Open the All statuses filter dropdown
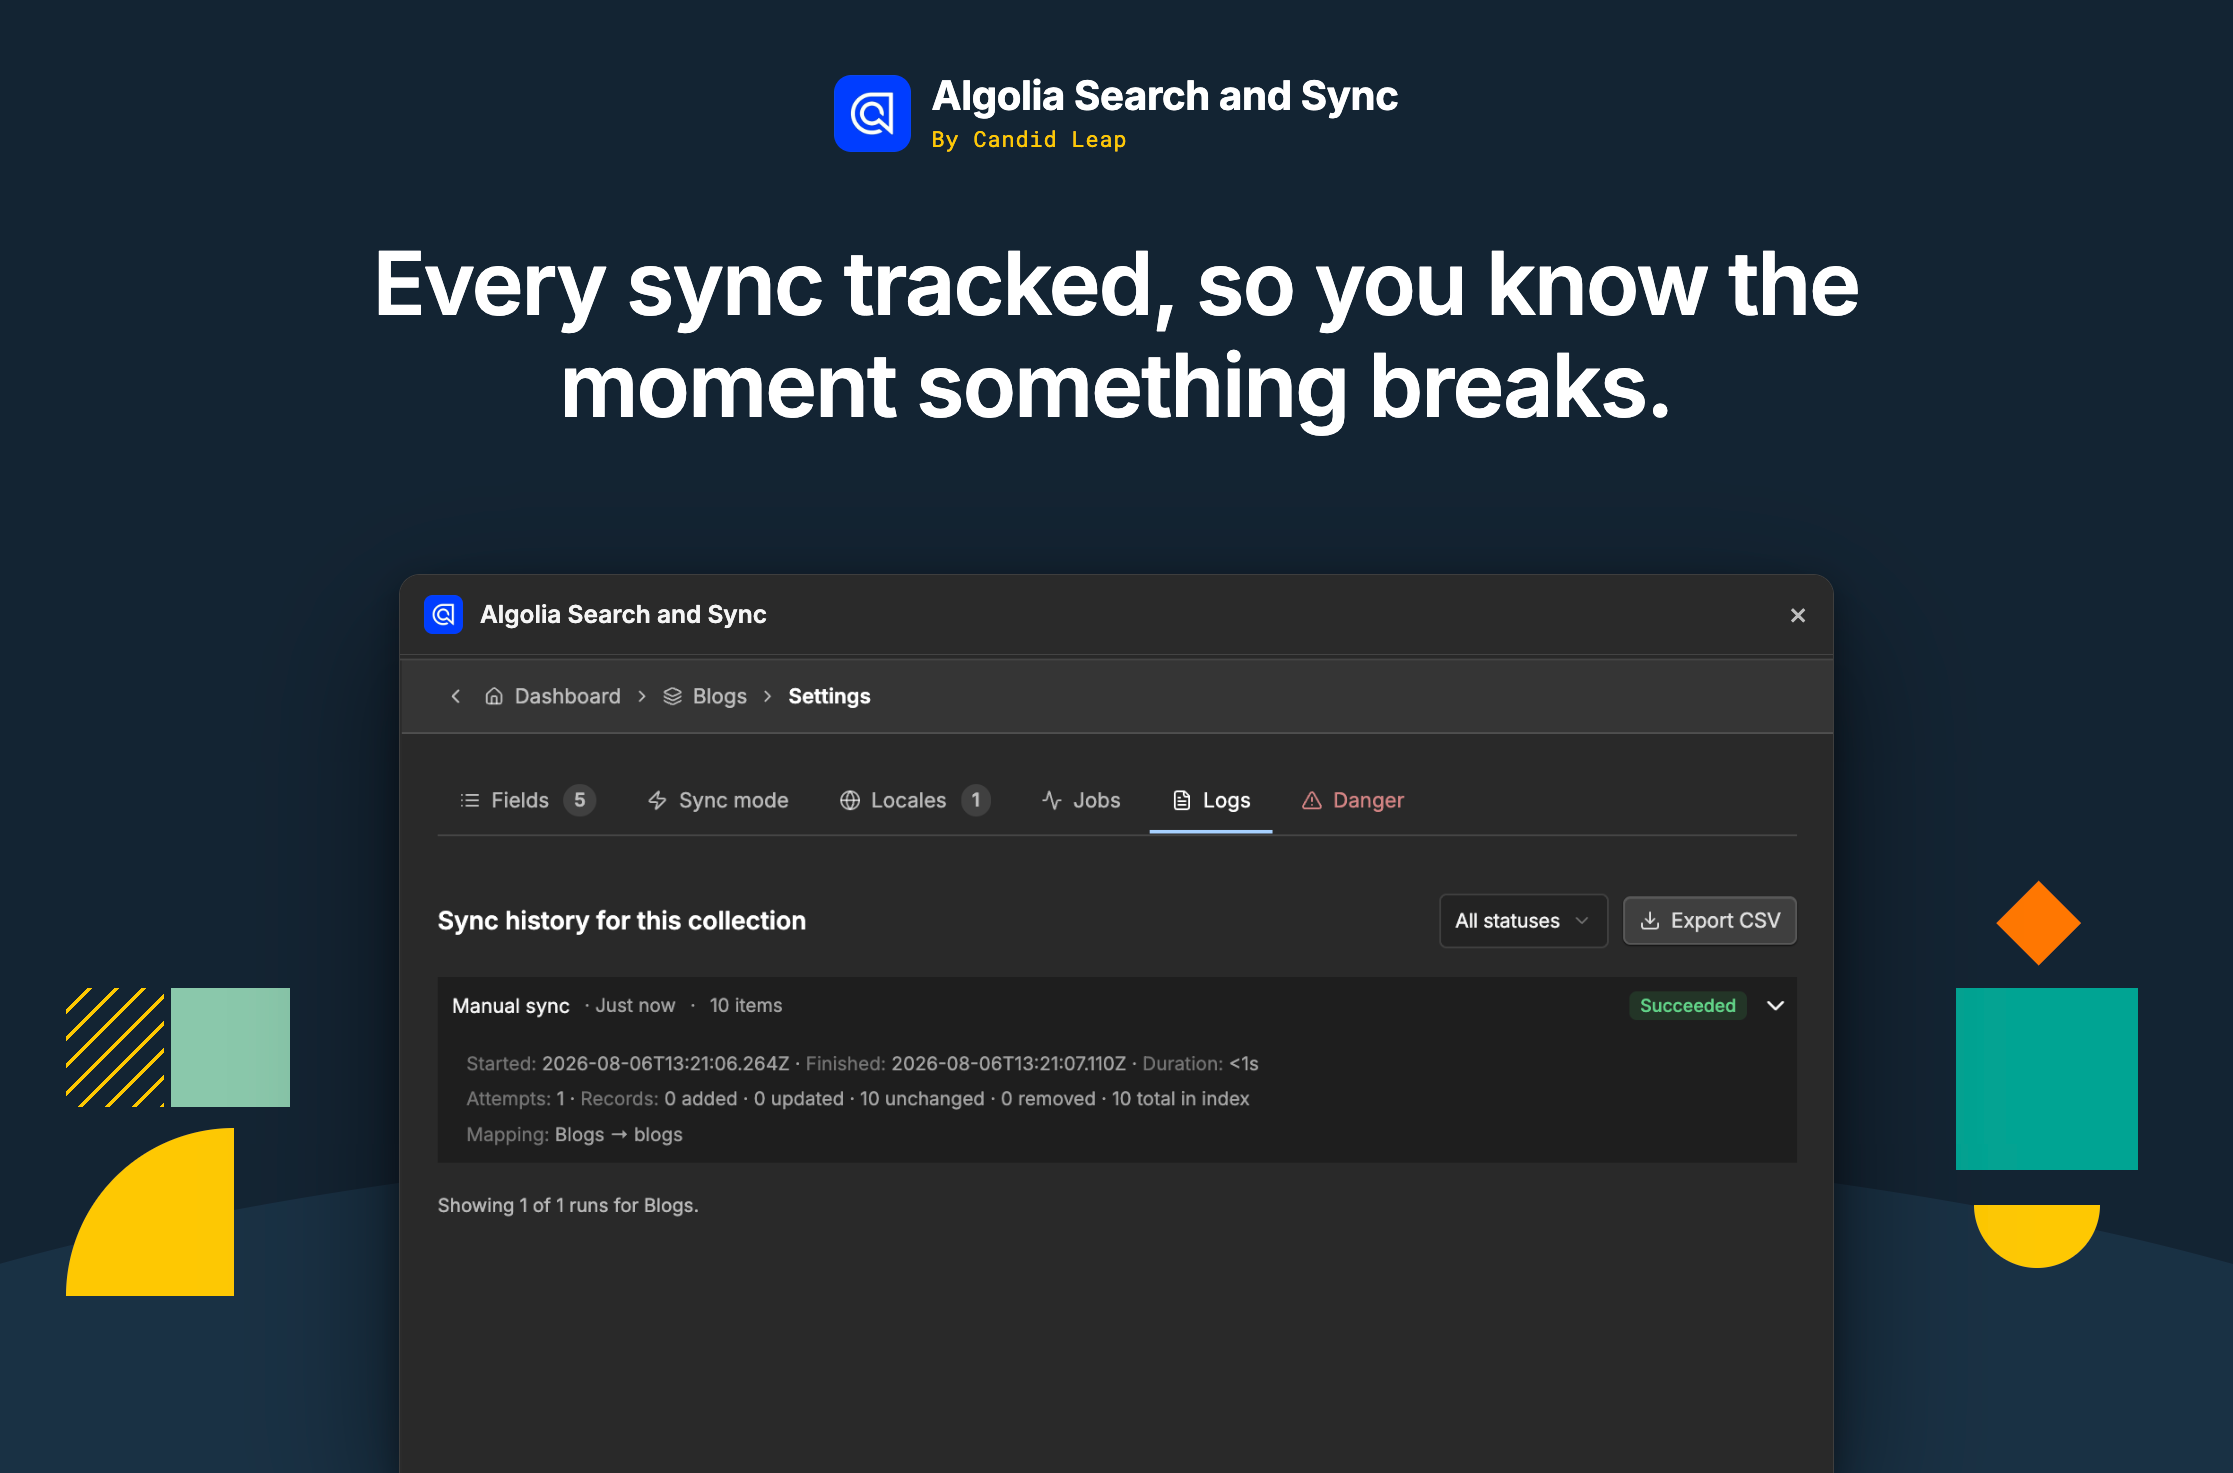Screen dimensions: 2233x1473 [x=1523, y=921]
